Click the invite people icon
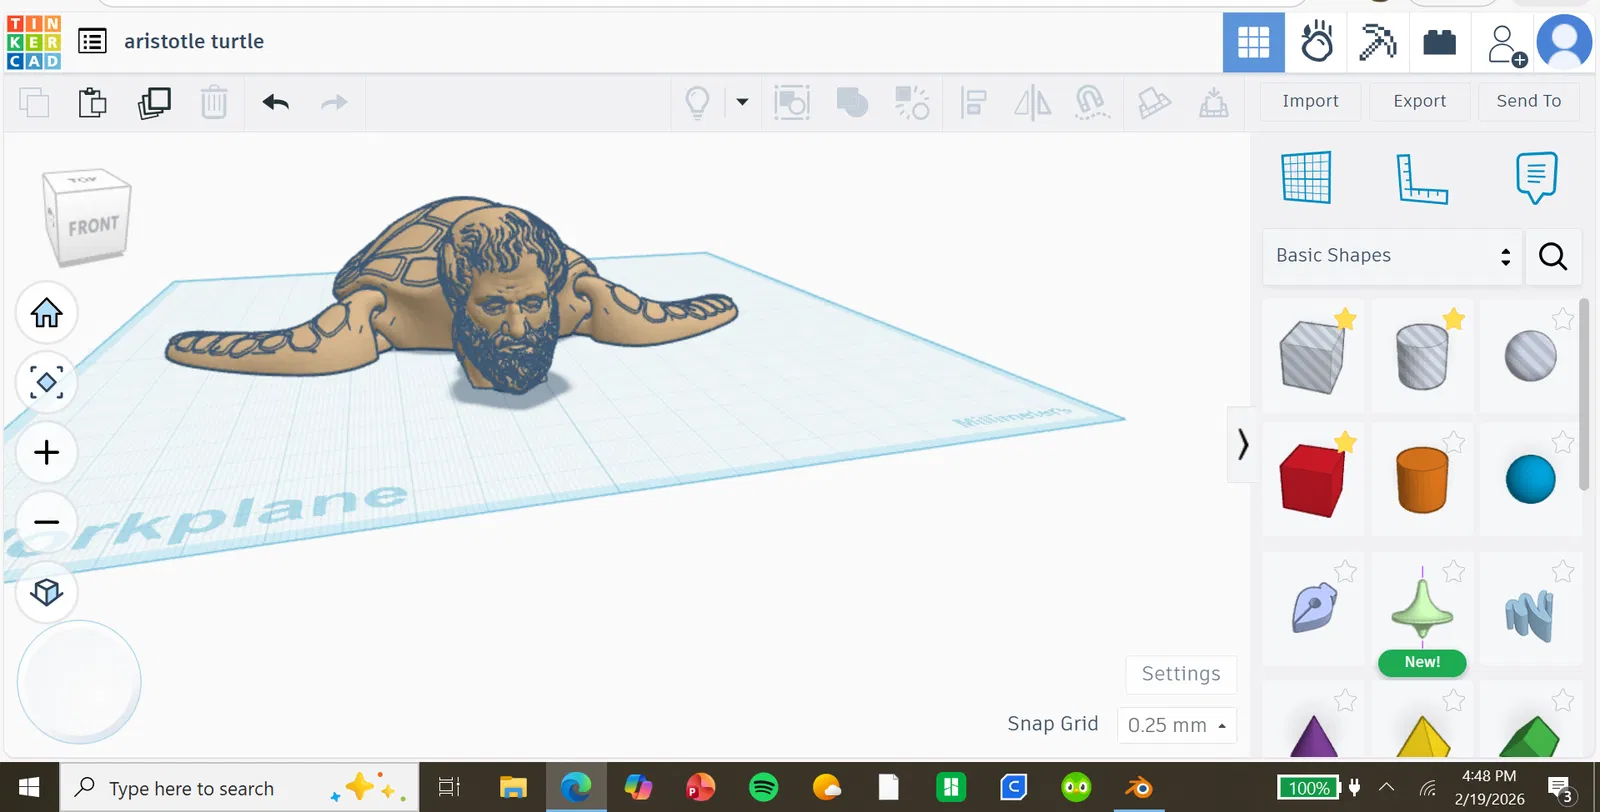The width and height of the screenshot is (1600, 812). click(x=1505, y=44)
